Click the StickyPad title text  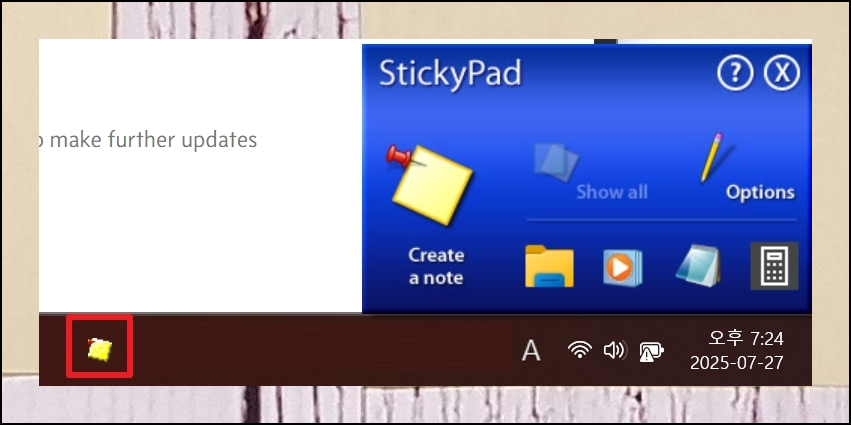click(x=450, y=73)
